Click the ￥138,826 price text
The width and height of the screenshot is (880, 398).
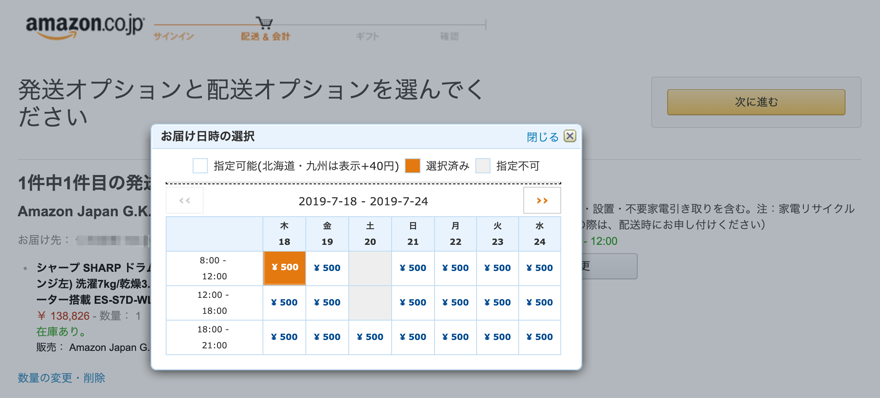coord(62,315)
